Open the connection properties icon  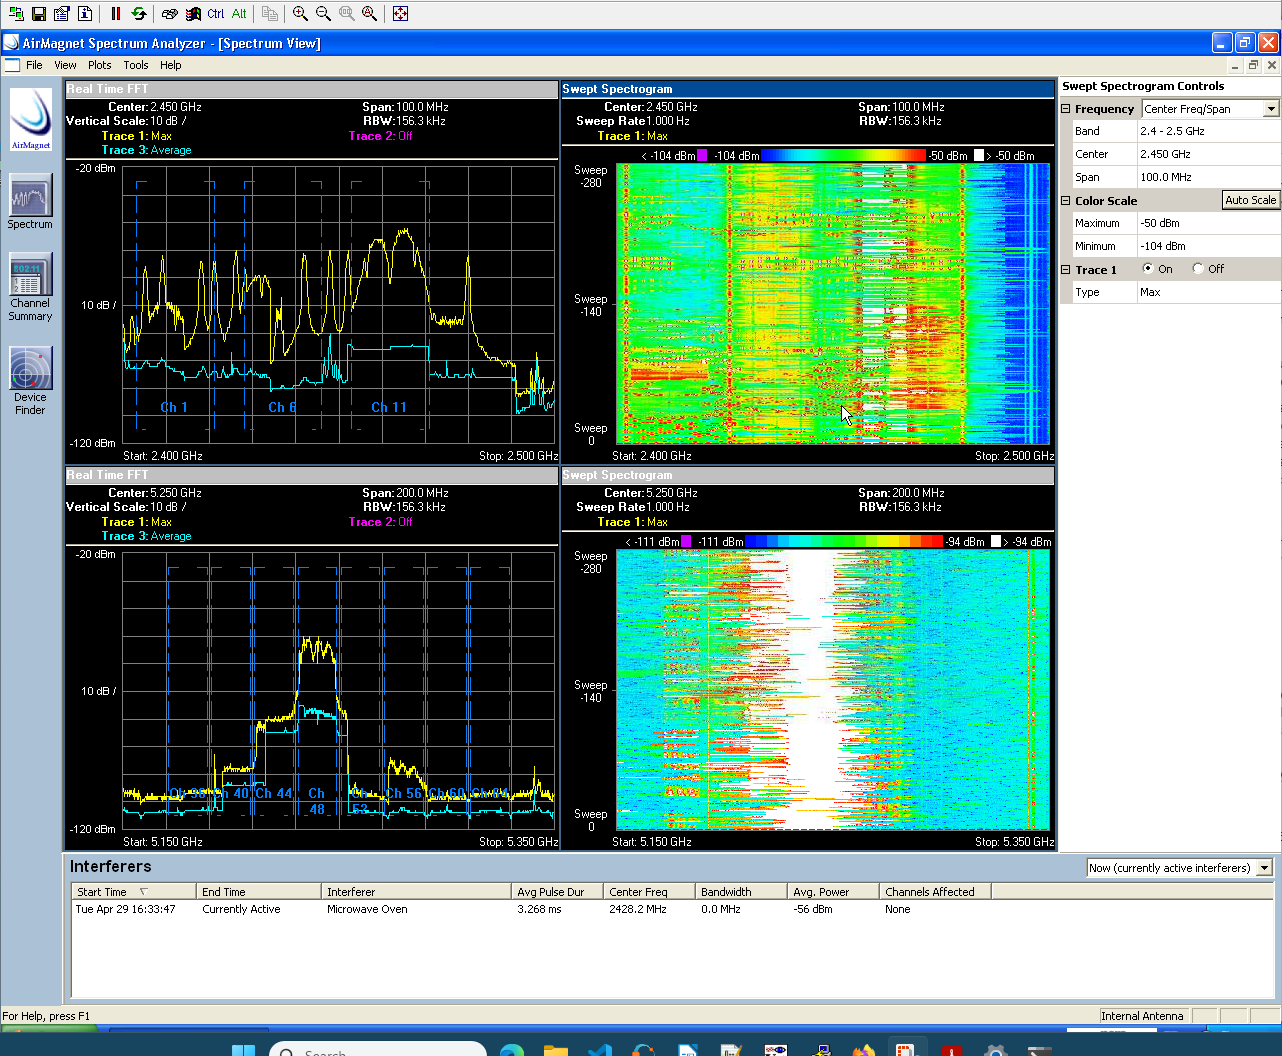click(62, 14)
